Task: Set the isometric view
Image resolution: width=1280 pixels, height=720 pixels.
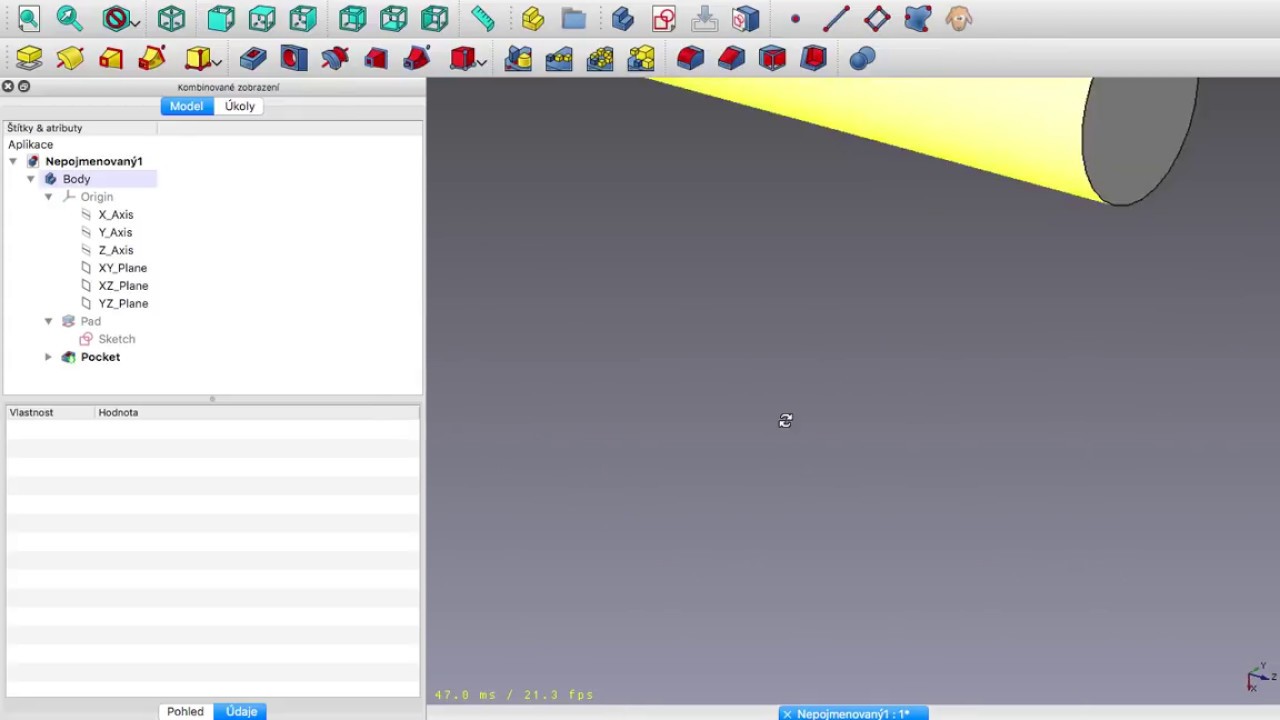Action: click(x=171, y=18)
